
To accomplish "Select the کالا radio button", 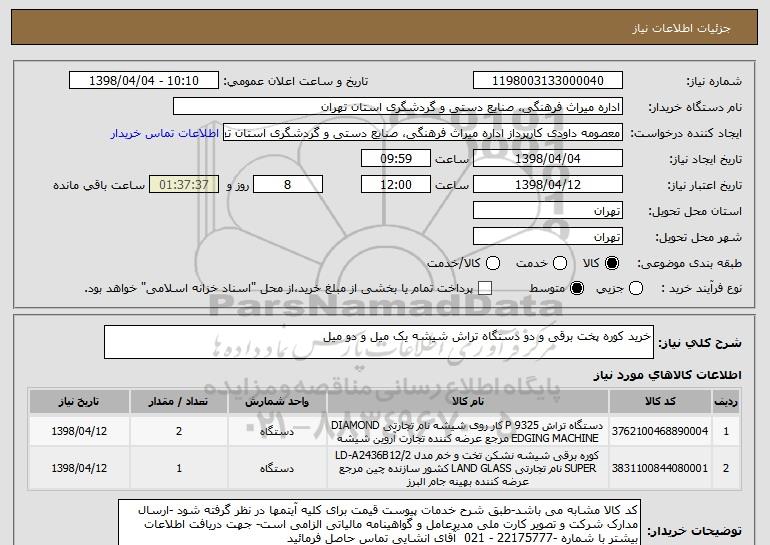I will click(x=612, y=263).
